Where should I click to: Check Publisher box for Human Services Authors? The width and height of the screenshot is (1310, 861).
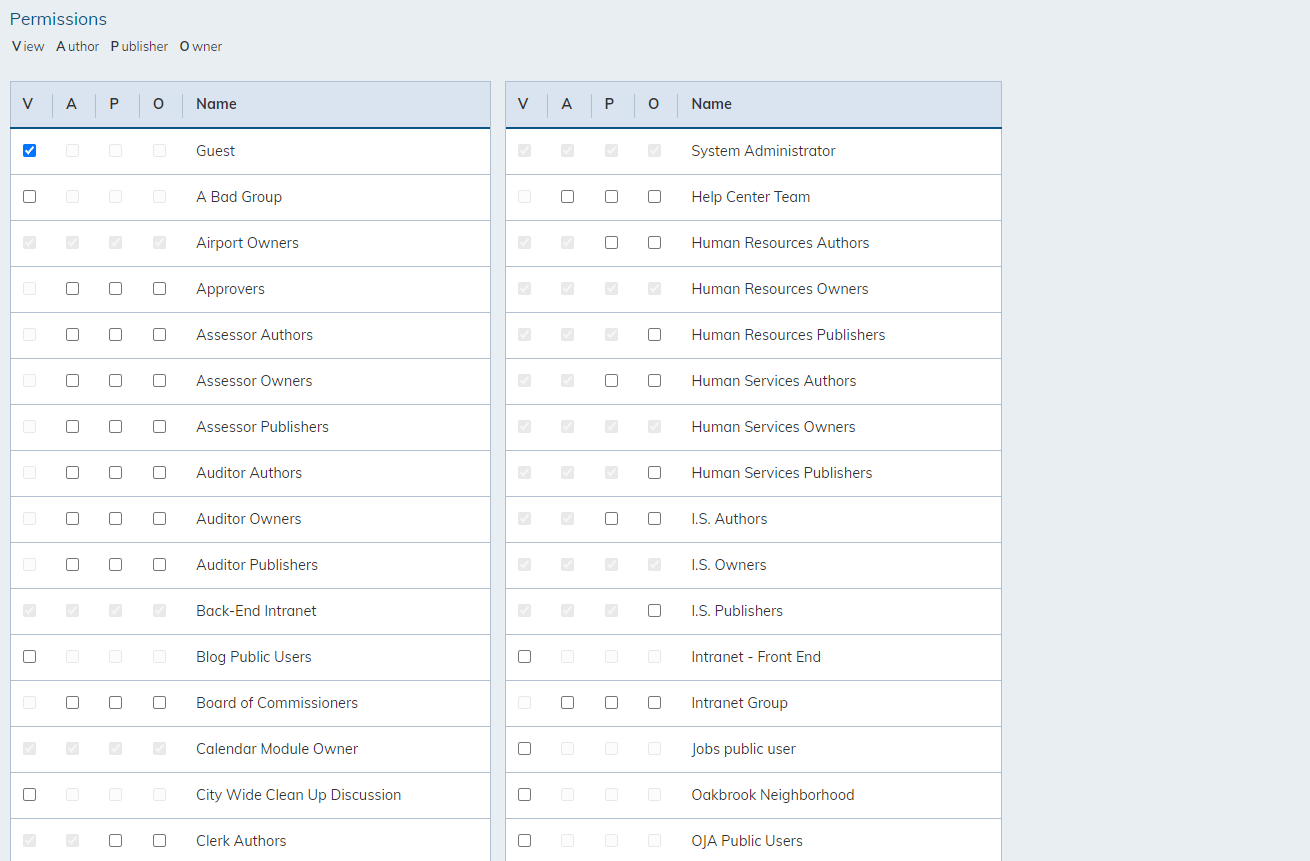[x=611, y=381]
